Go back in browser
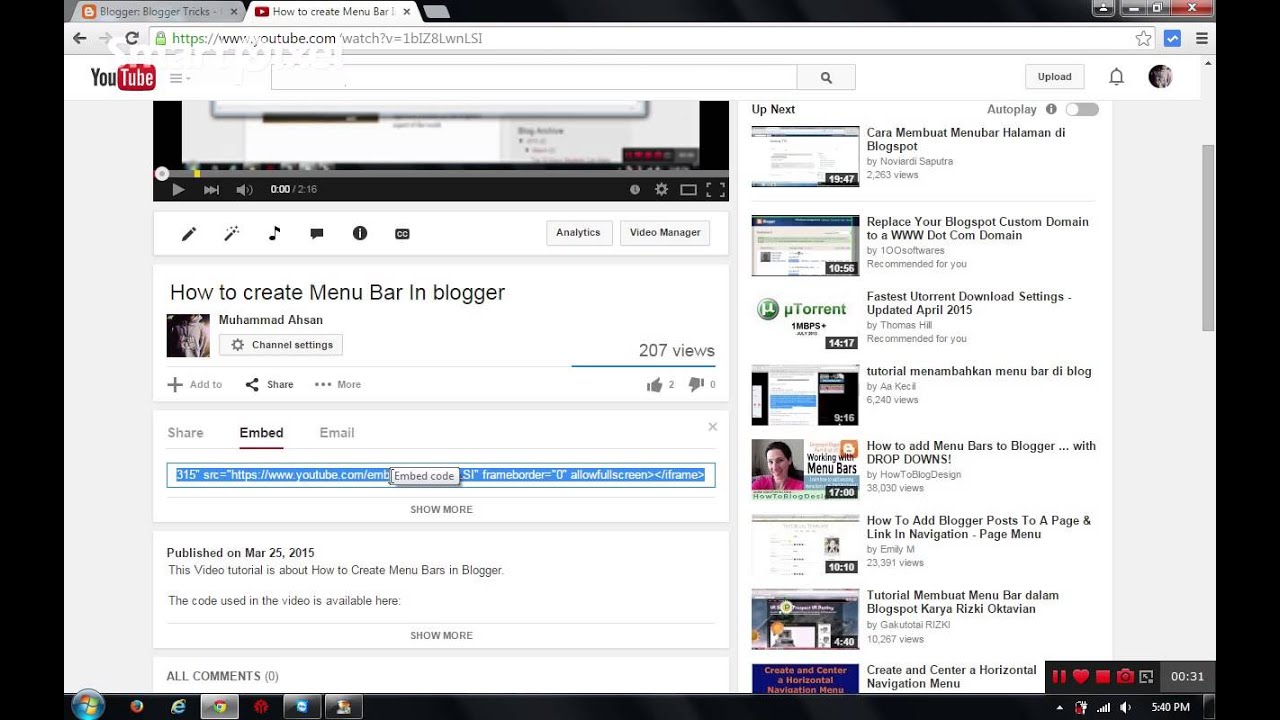Image resolution: width=1280 pixels, height=720 pixels. click(80, 39)
